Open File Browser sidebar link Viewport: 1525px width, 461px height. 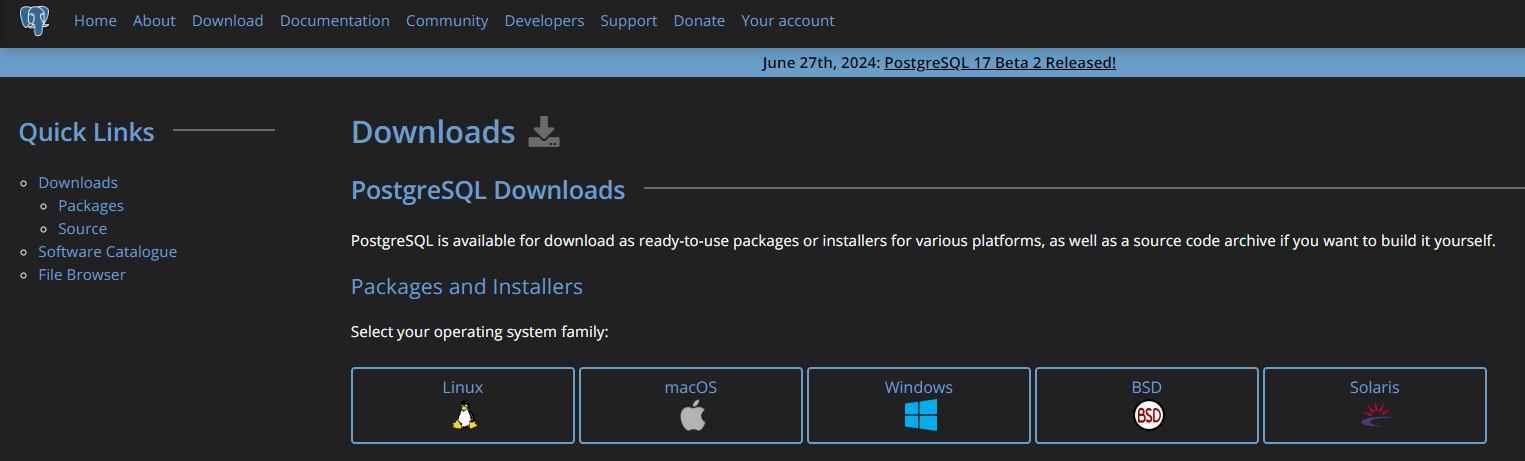coord(82,275)
